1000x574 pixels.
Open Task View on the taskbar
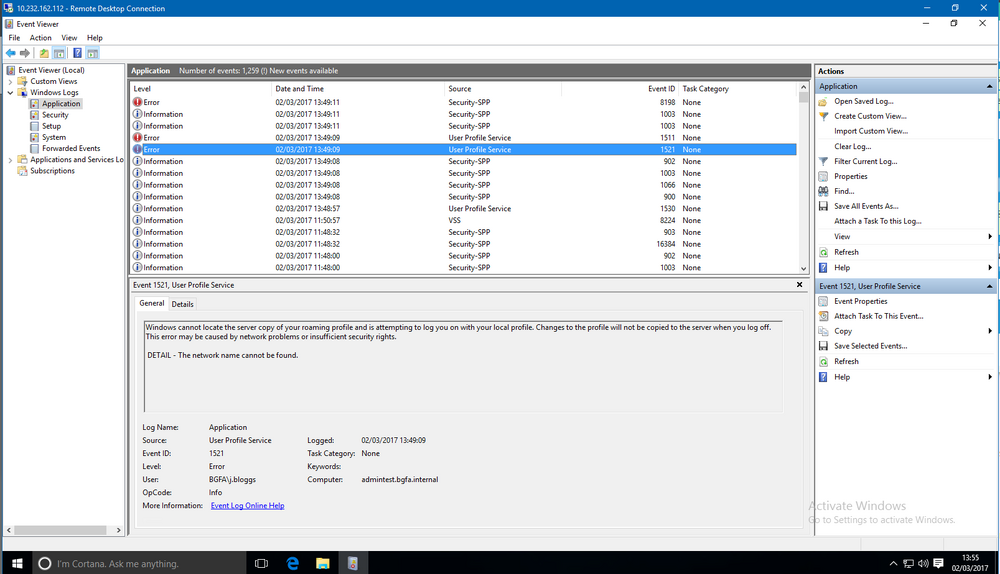261,563
